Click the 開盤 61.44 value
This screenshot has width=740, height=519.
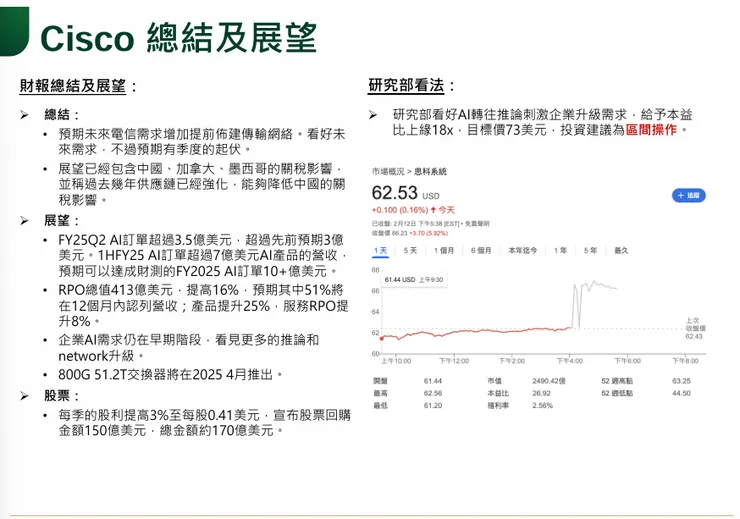[433, 381]
